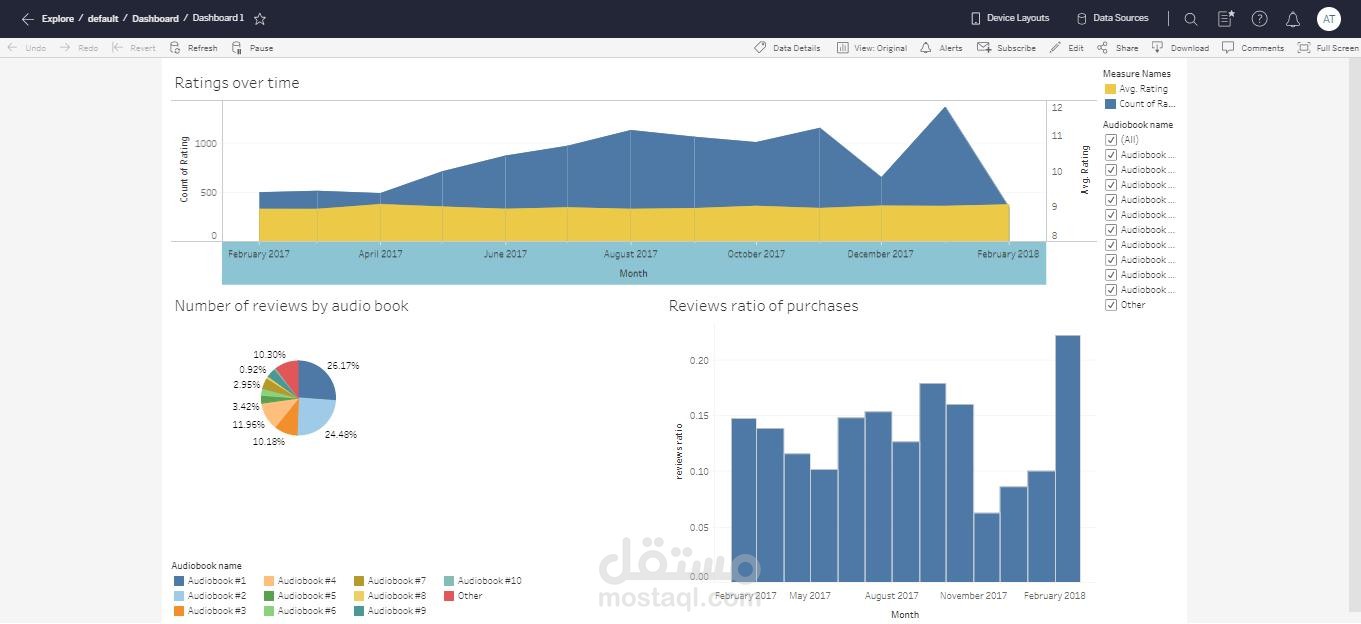The height and width of the screenshot is (624, 1361).
Task: Open Data Details
Action: (x=787, y=48)
